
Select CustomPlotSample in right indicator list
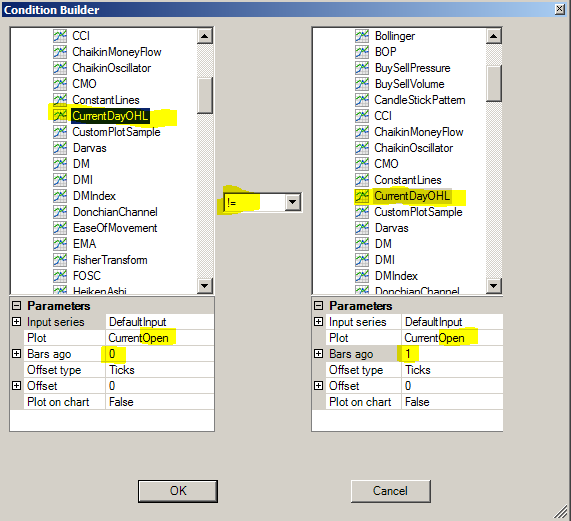pos(418,212)
